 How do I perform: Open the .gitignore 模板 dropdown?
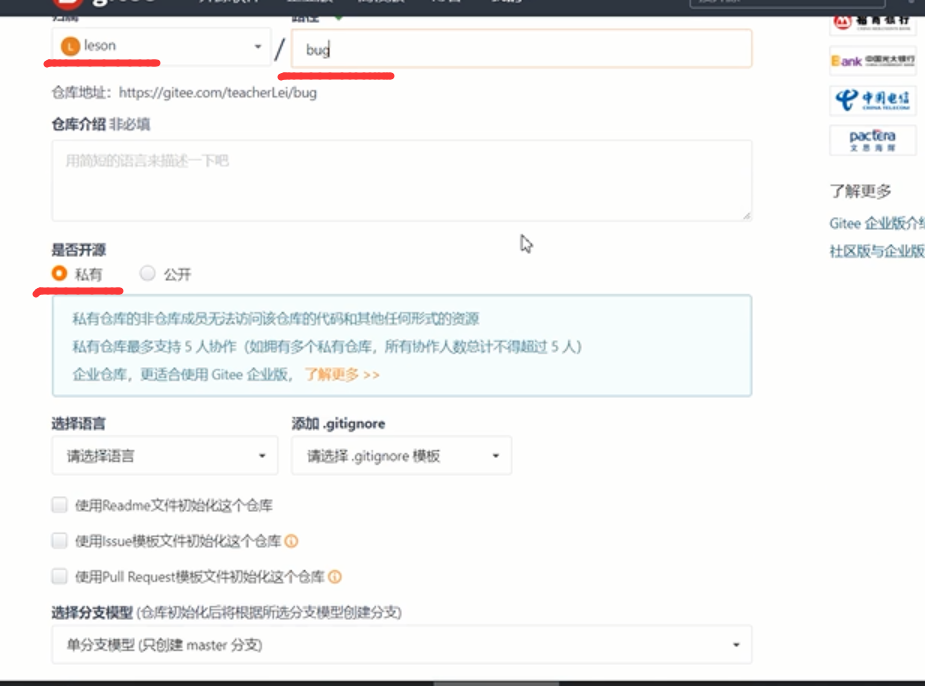click(x=401, y=455)
